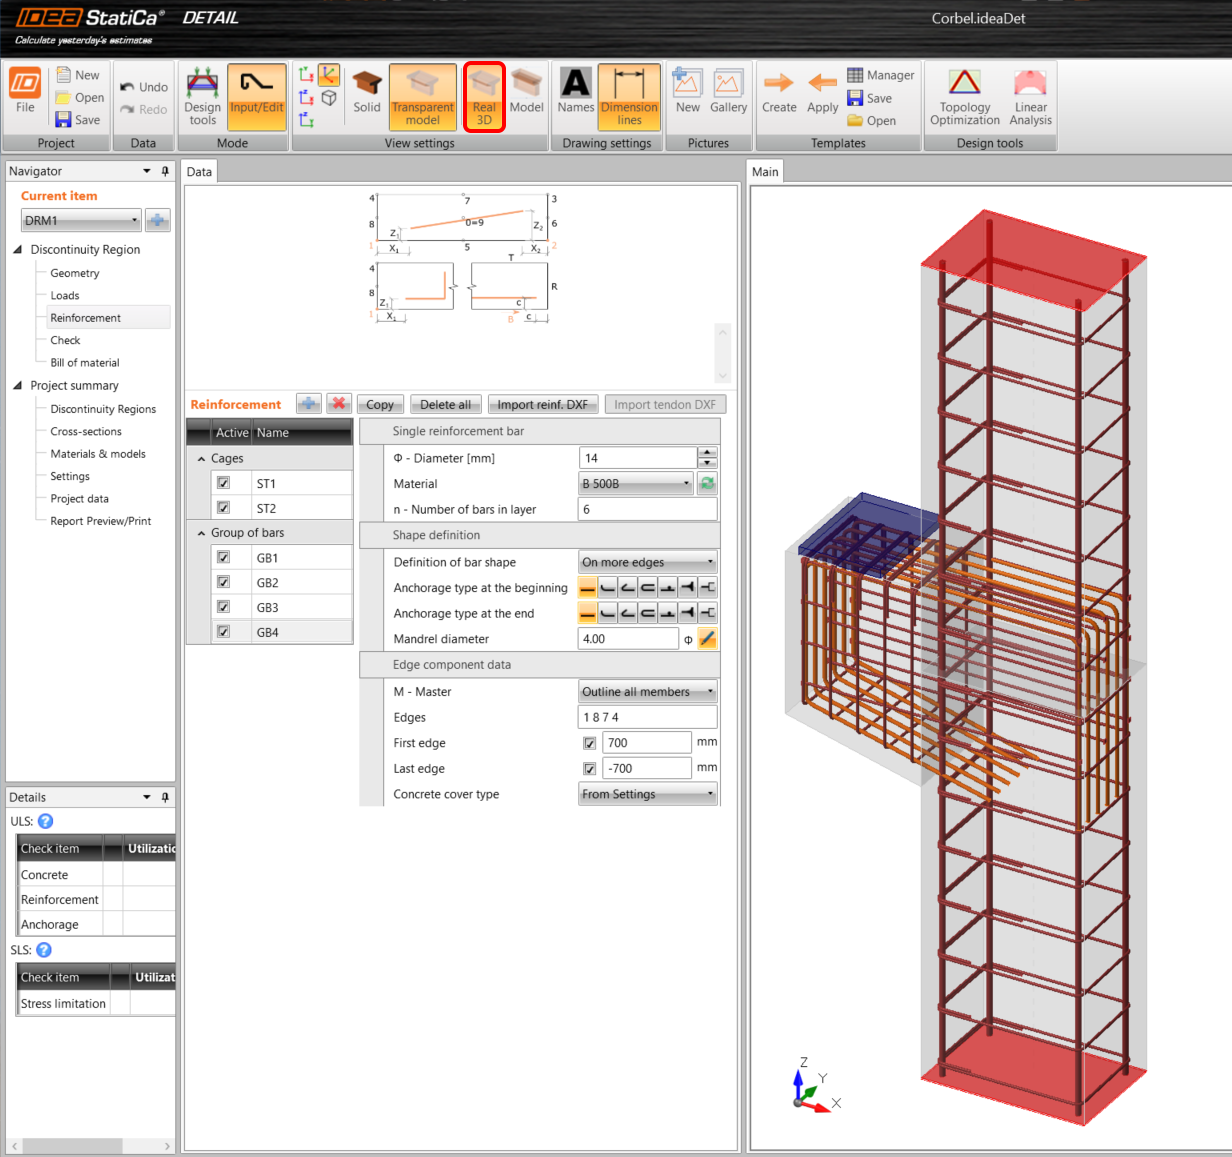Uncheck the Active box for cage ST1

click(x=222, y=481)
